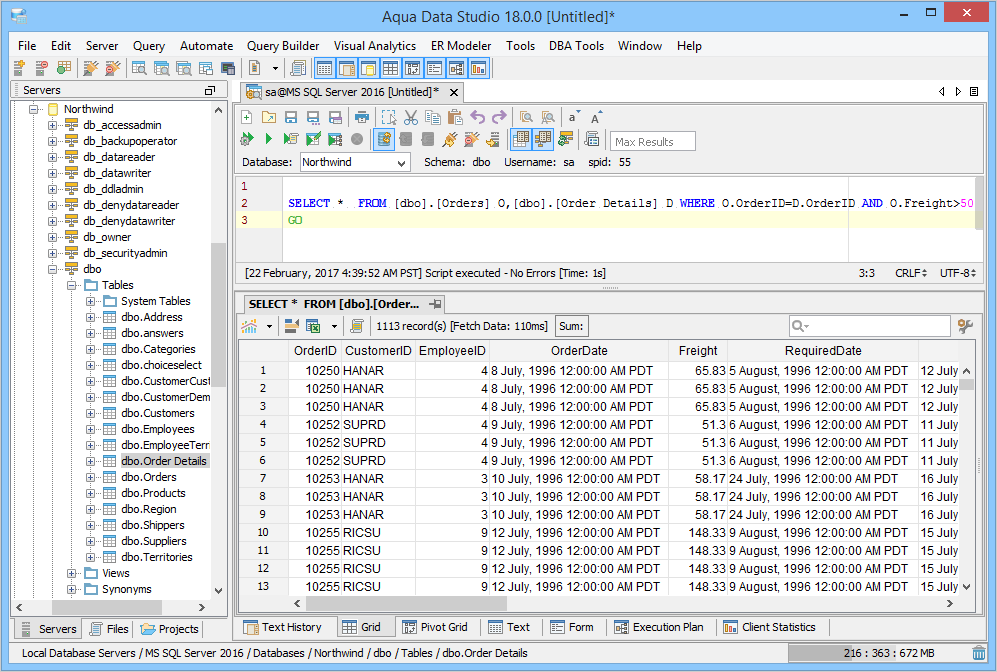Click the Increase font size icon
The height and width of the screenshot is (672, 997).
[x=597, y=117]
